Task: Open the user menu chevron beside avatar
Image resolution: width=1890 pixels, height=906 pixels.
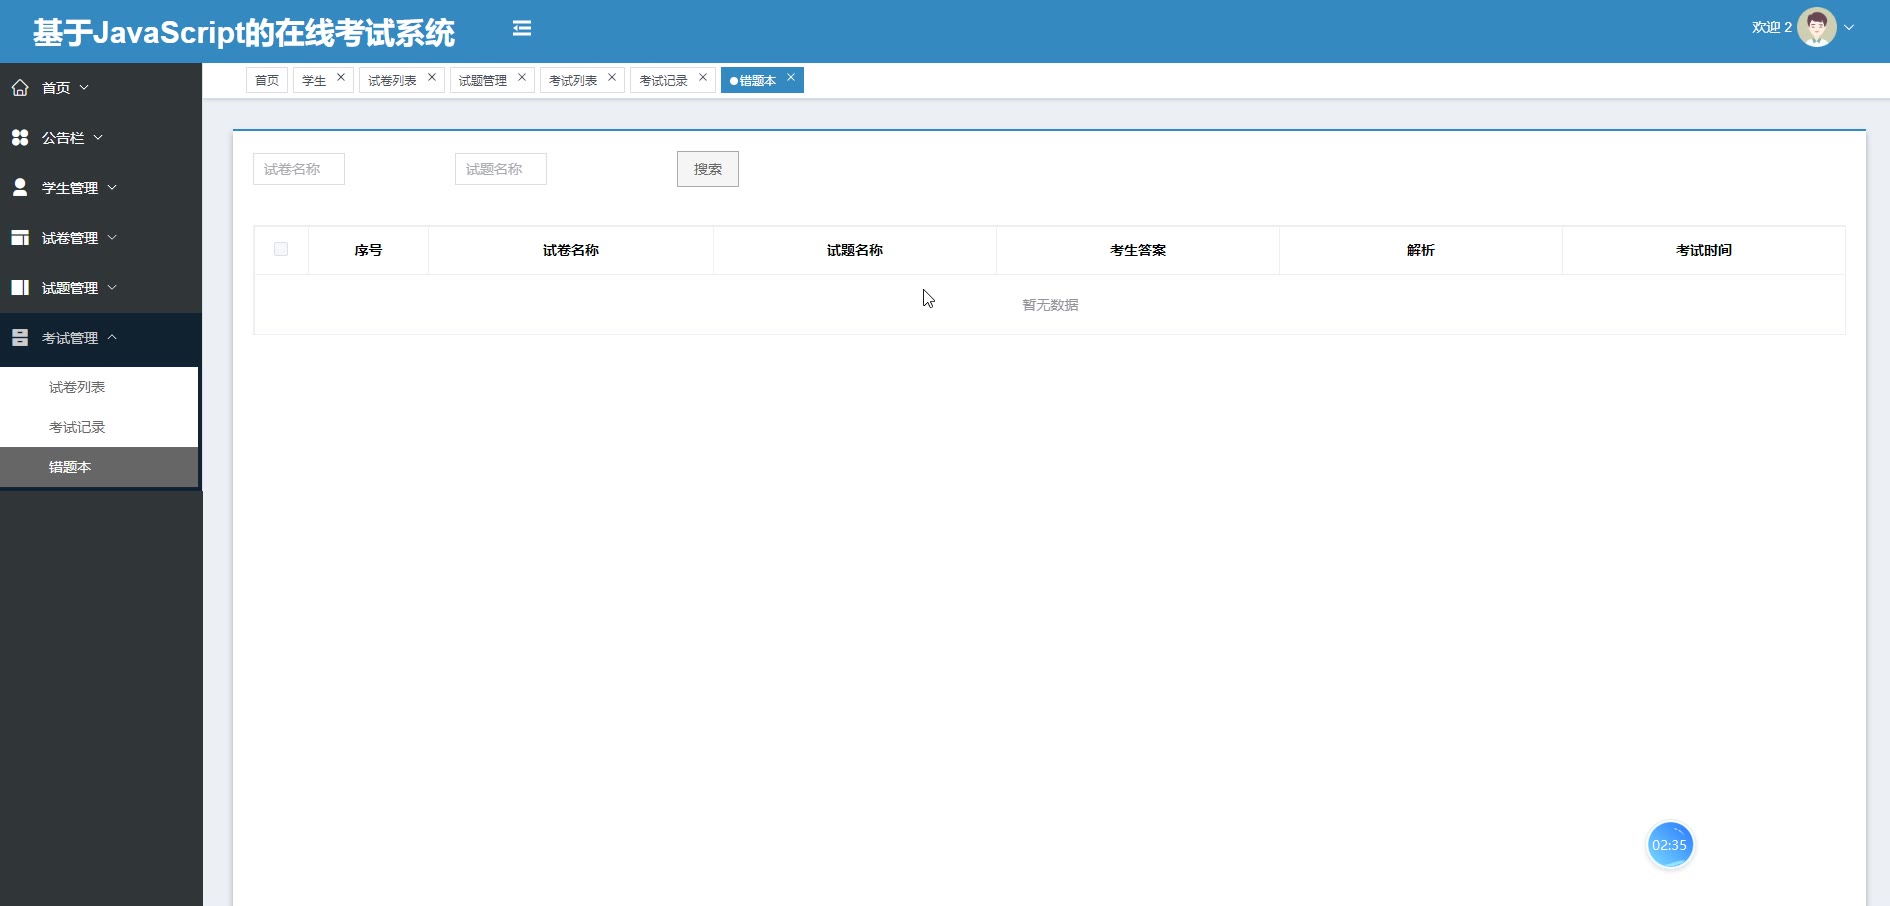Action: [1849, 28]
